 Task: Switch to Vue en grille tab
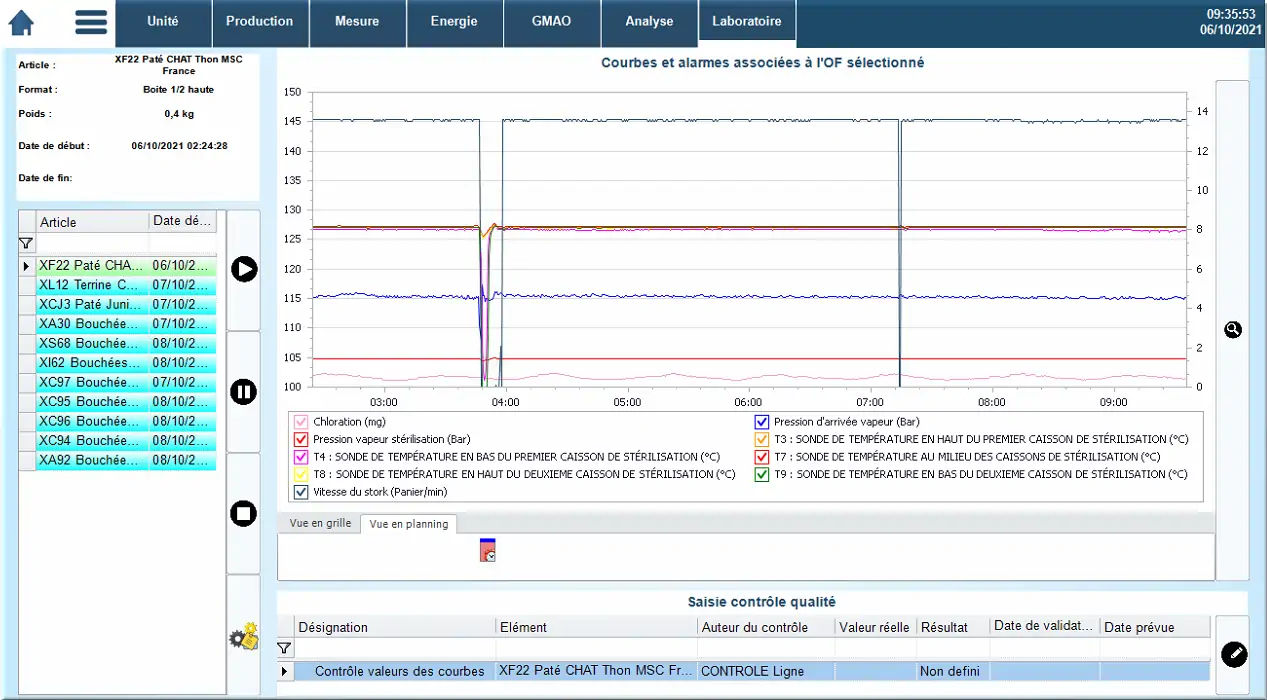(x=320, y=523)
